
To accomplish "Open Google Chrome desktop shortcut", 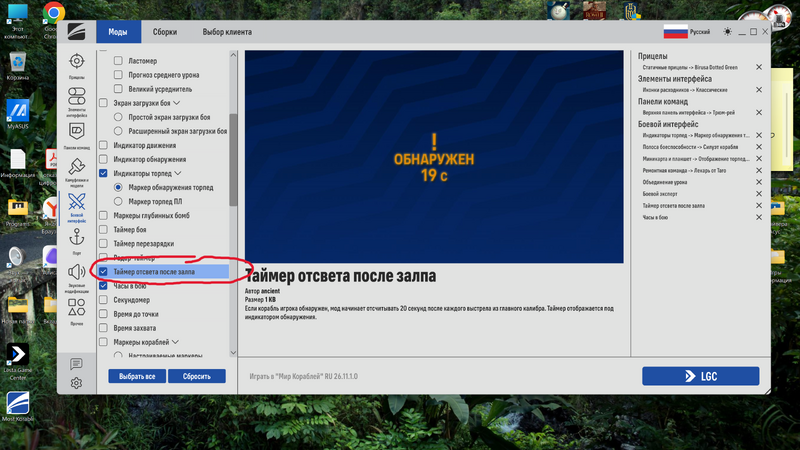I will (53, 19).
